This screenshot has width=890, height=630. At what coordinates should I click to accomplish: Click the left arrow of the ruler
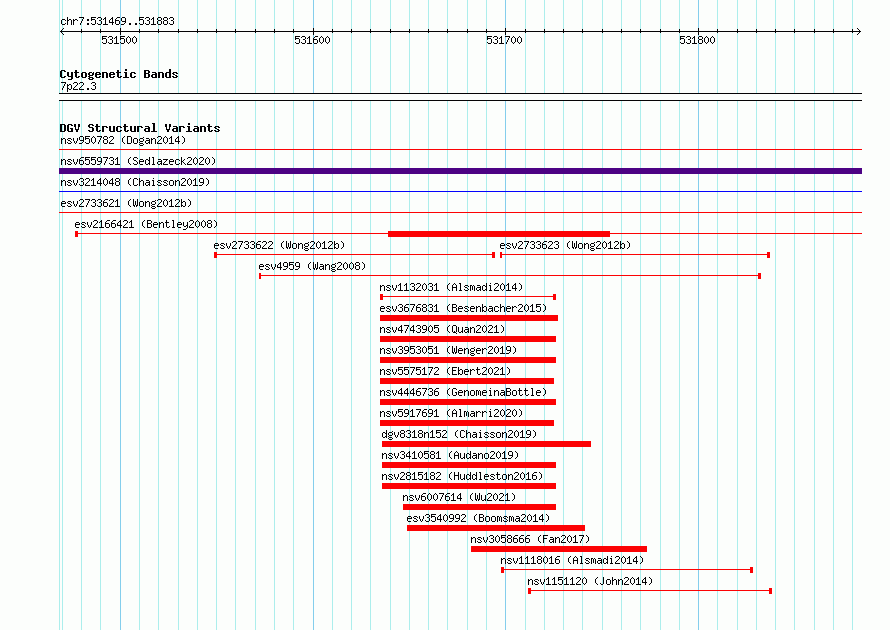62,31
